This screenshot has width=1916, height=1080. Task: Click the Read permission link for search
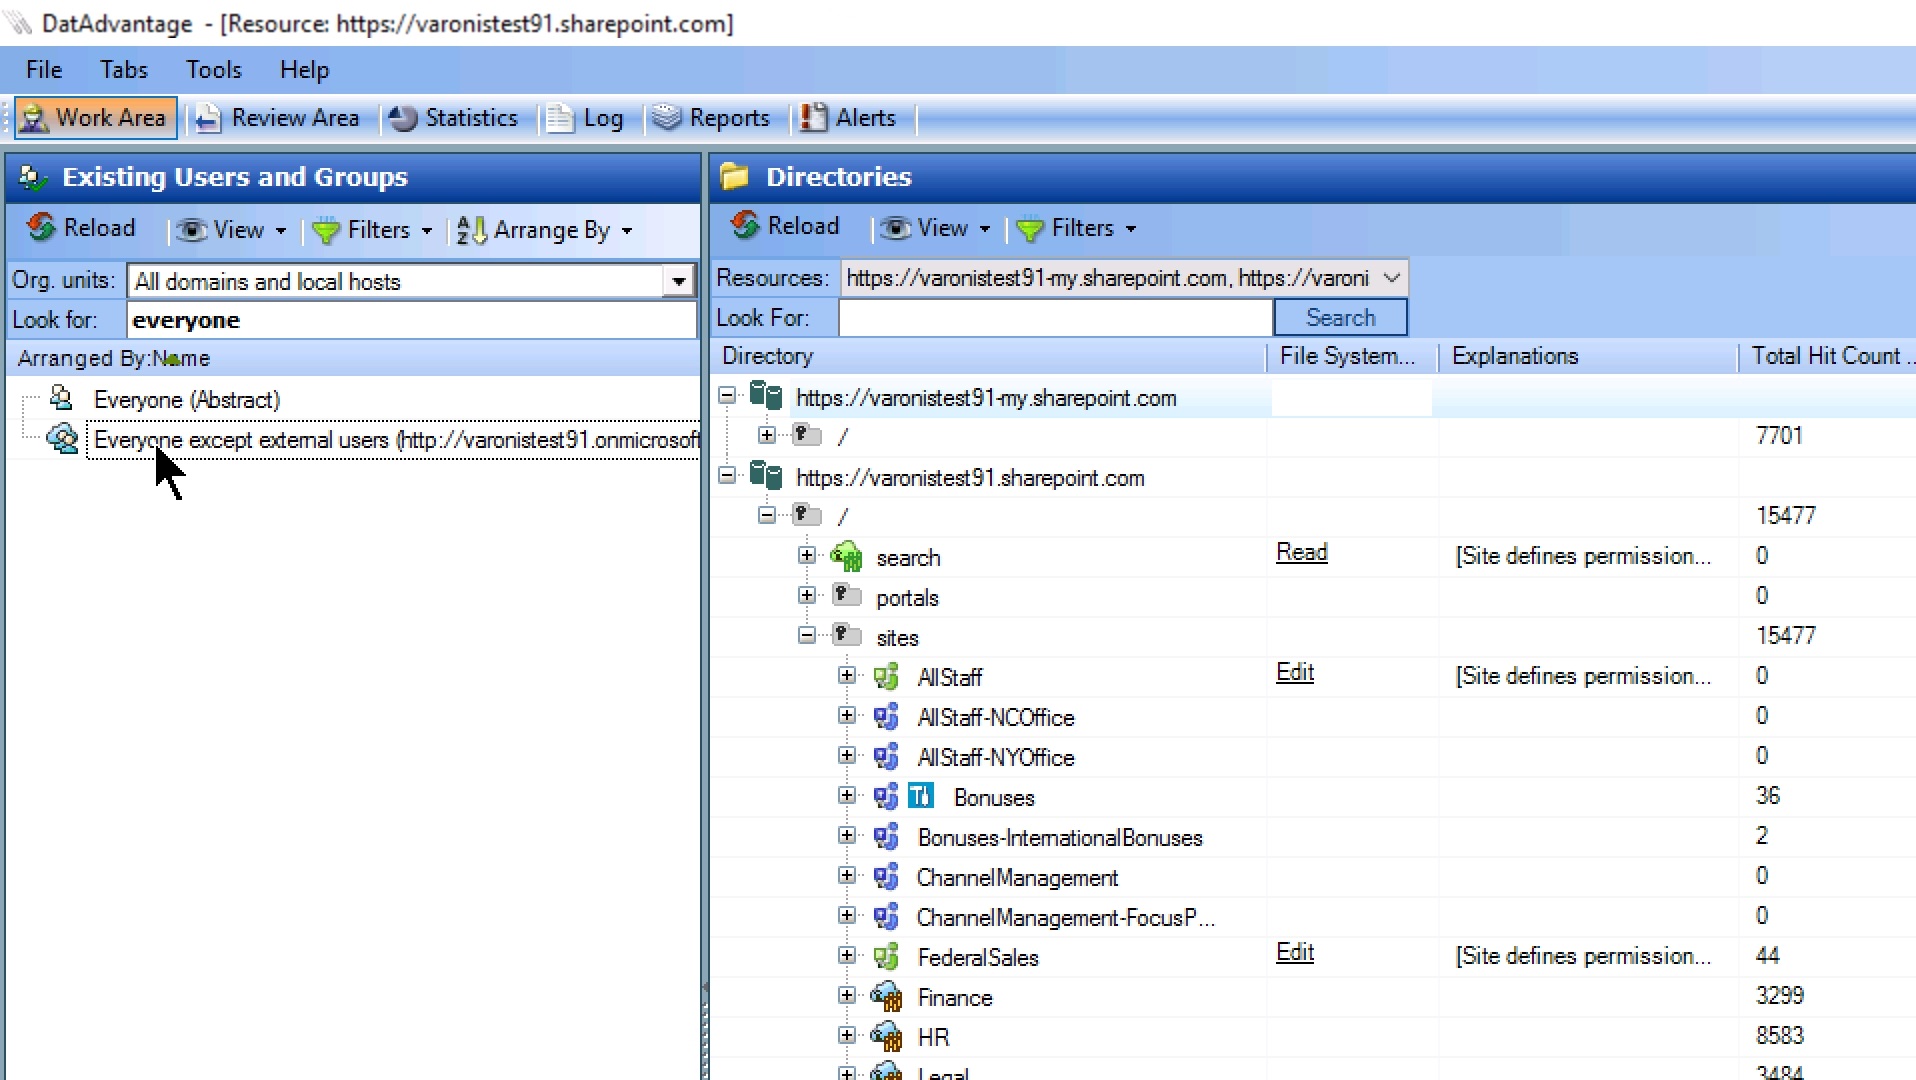coord(1301,552)
